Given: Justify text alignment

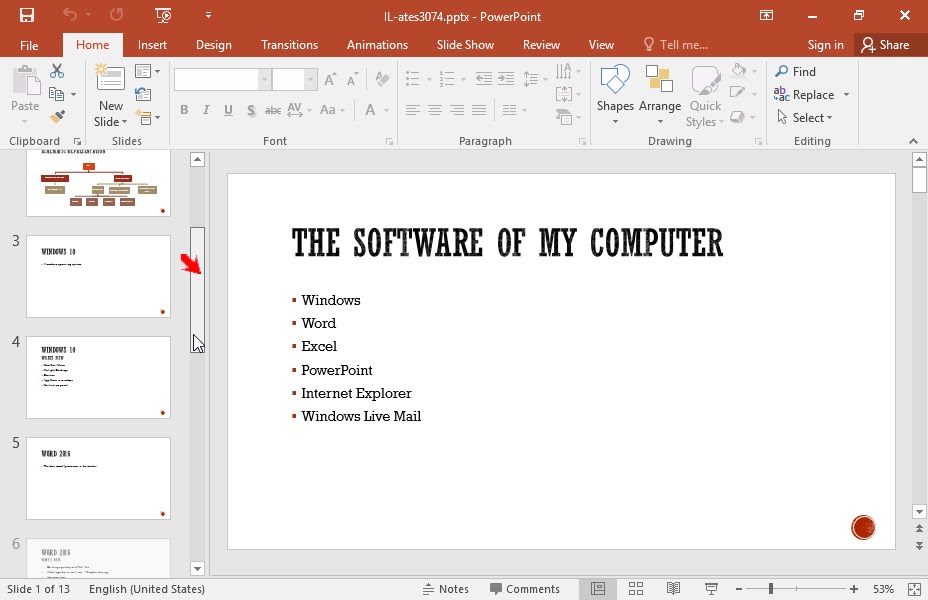Looking at the screenshot, I should [479, 110].
